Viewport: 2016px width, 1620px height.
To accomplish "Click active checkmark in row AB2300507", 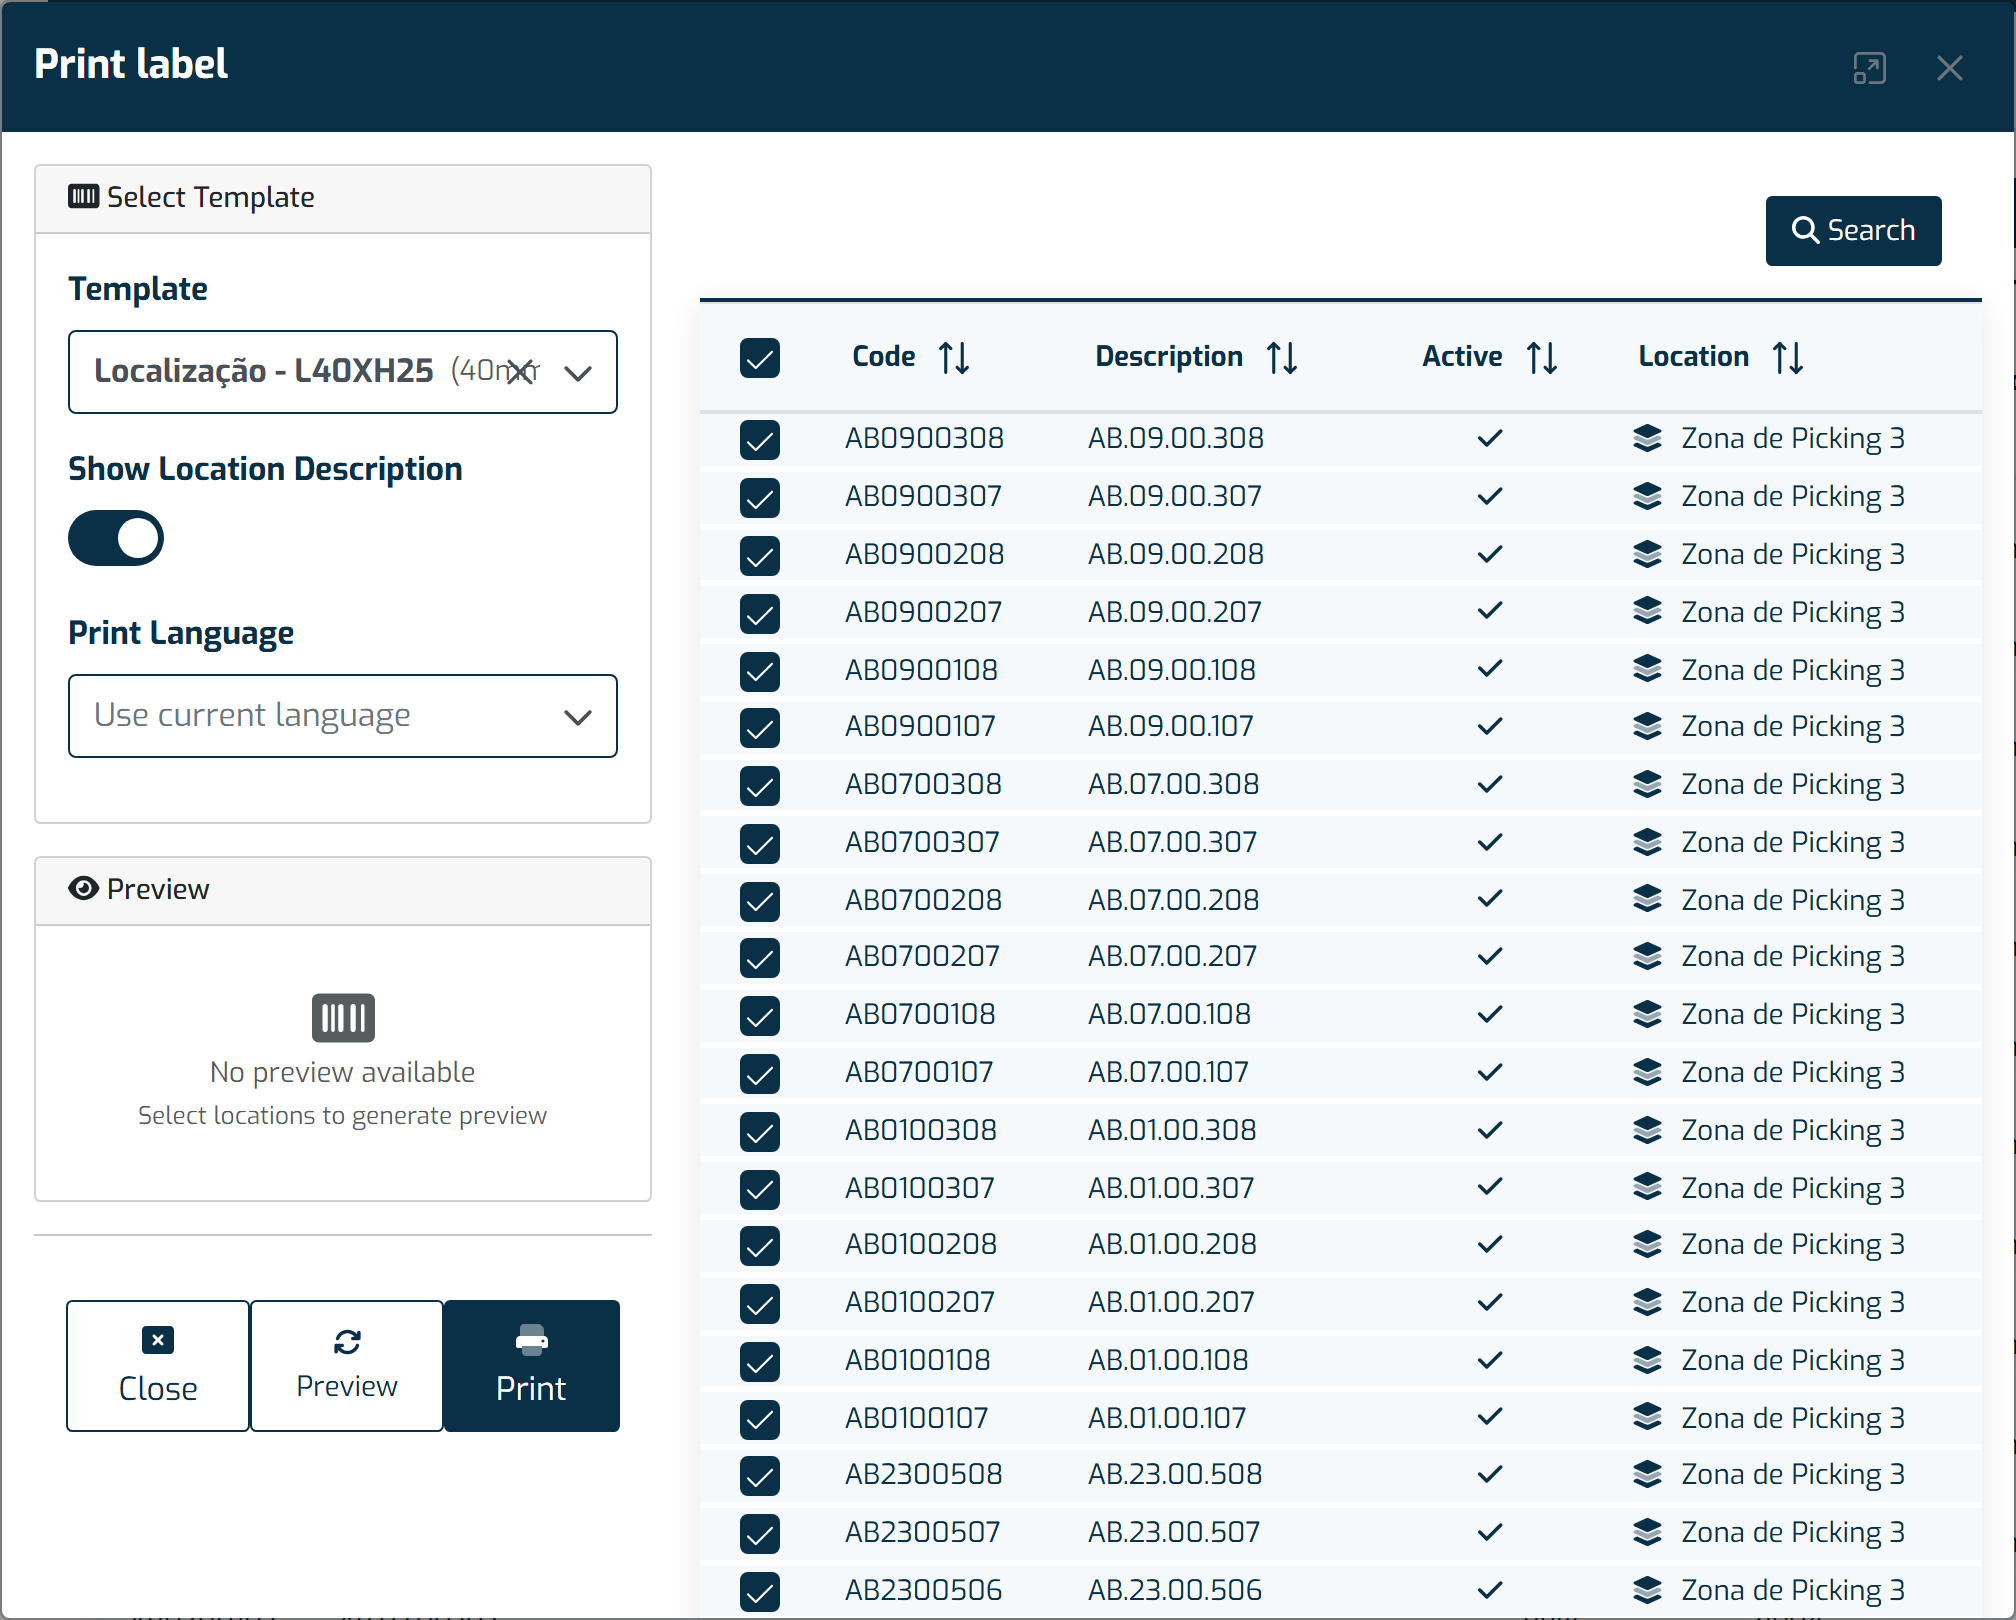I will [1490, 1532].
